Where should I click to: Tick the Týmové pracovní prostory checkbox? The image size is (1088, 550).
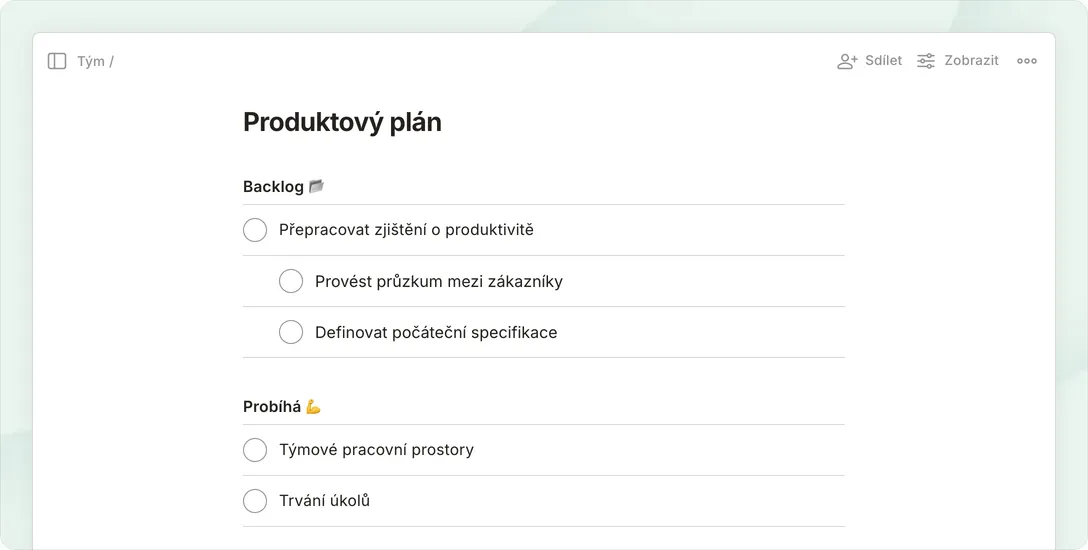pos(255,450)
